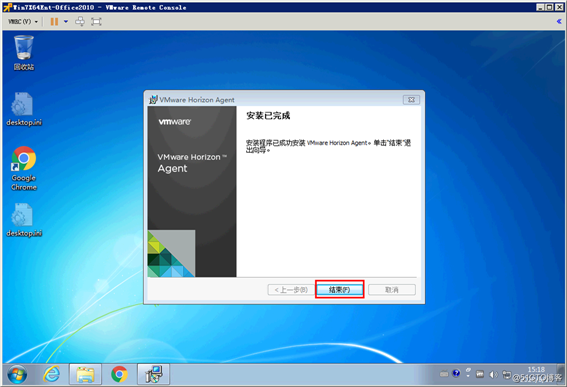This screenshot has height=387, width=567.
Task: Click the 取消 cancel button in installer
Action: tap(392, 290)
